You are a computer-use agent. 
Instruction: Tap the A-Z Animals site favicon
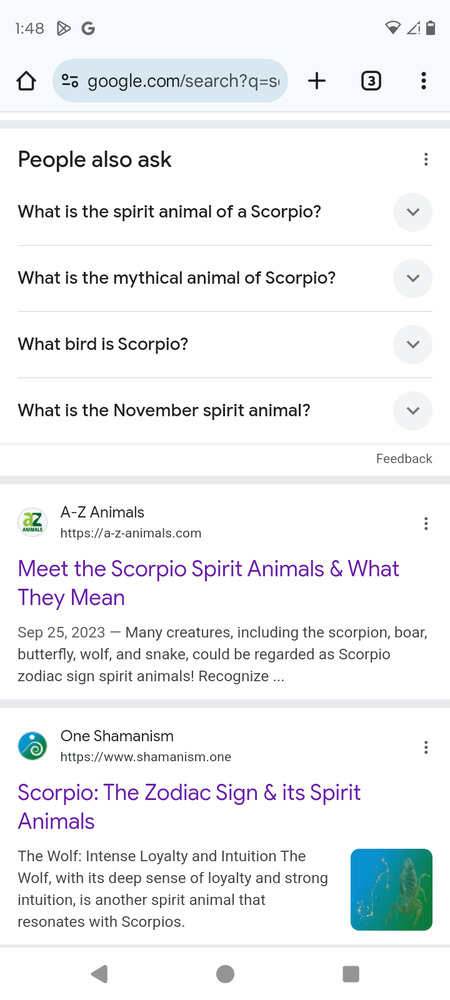(33, 522)
